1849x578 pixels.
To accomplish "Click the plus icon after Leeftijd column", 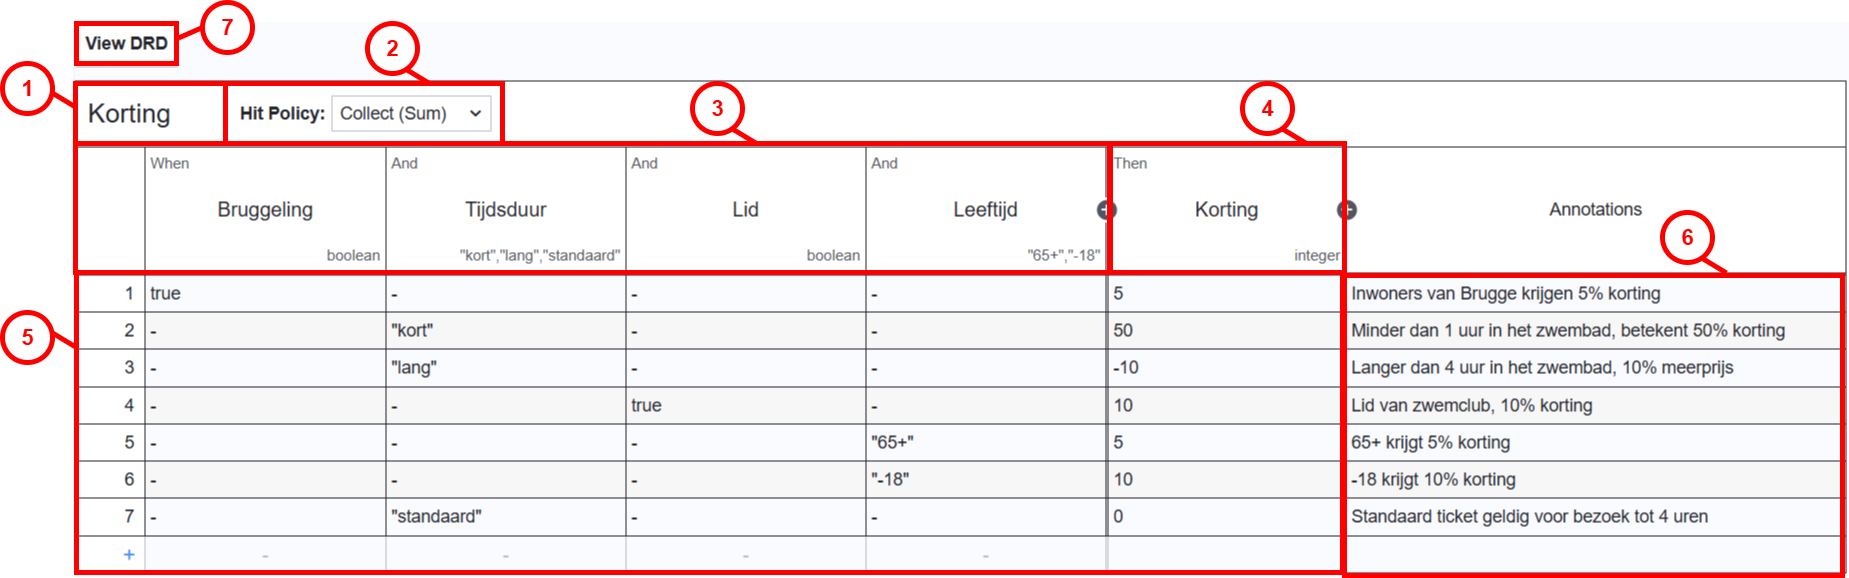I will 1106,210.
